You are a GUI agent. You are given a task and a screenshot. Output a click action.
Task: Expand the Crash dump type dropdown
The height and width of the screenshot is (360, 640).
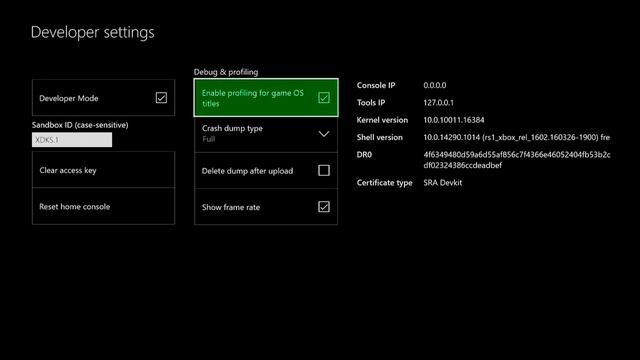(x=266, y=134)
